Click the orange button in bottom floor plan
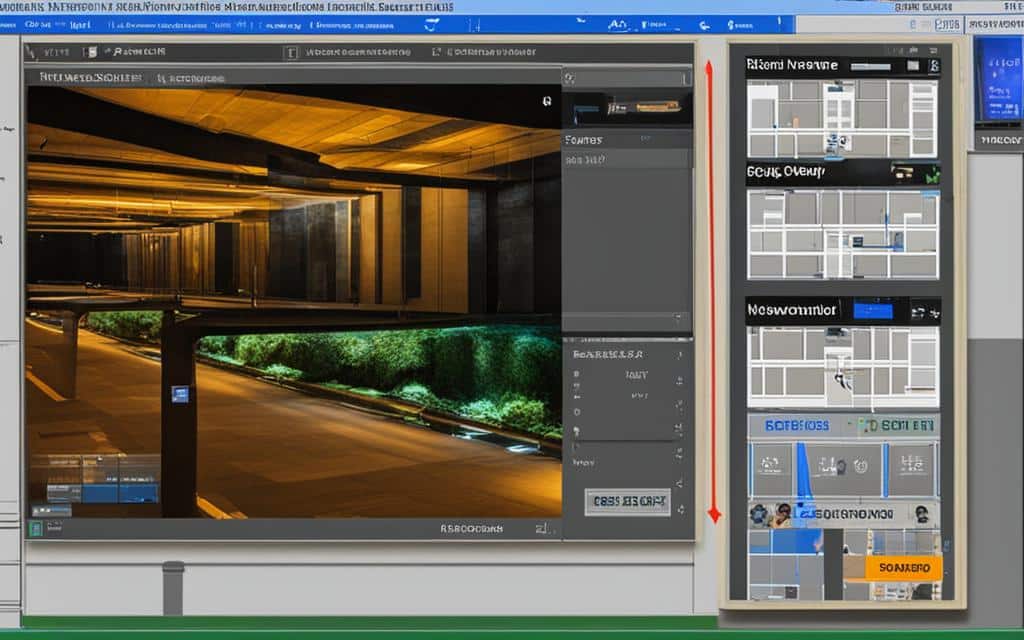Image resolution: width=1024 pixels, height=640 pixels. [x=902, y=567]
